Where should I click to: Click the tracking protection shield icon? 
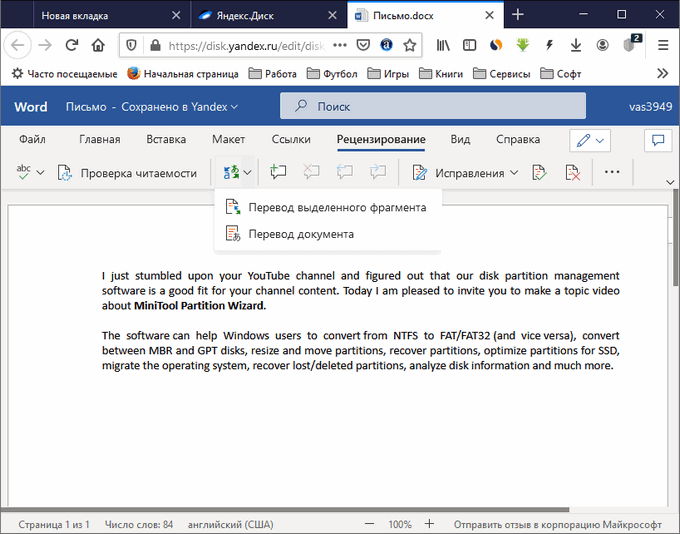131,45
